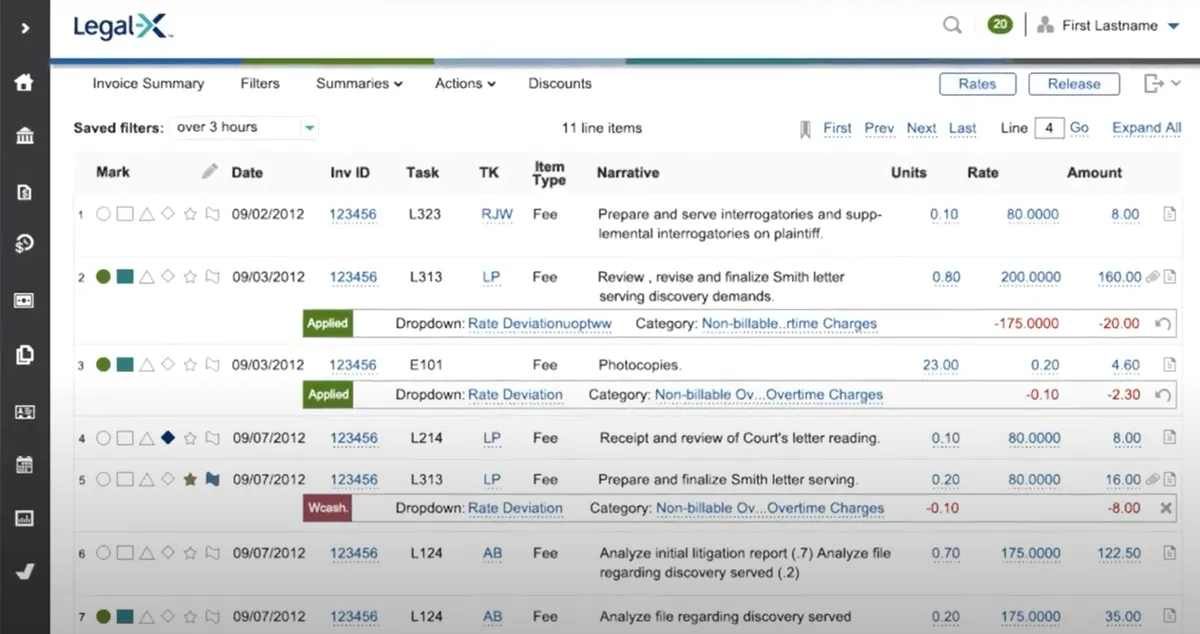Image resolution: width=1200 pixels, height=634 pixels.
Task: Click paperclip attachment icon on row 2
Action: point(1153,277)
